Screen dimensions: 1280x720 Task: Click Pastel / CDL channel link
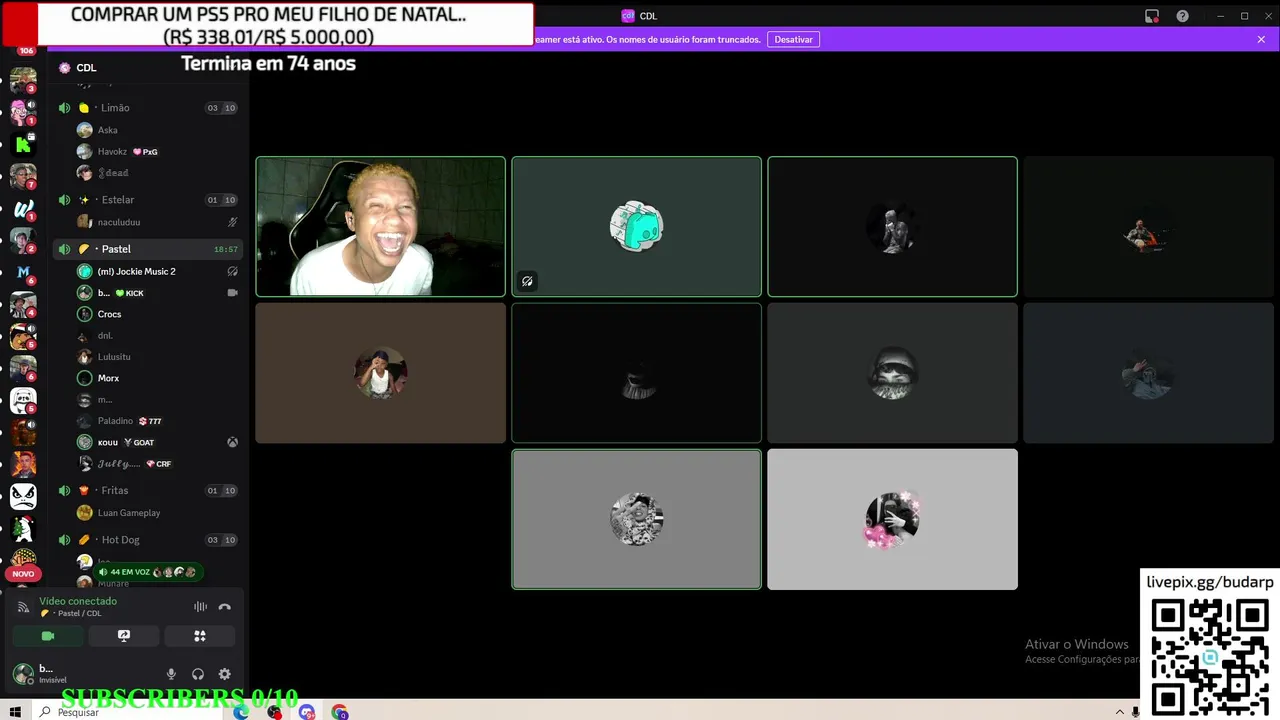79,613
